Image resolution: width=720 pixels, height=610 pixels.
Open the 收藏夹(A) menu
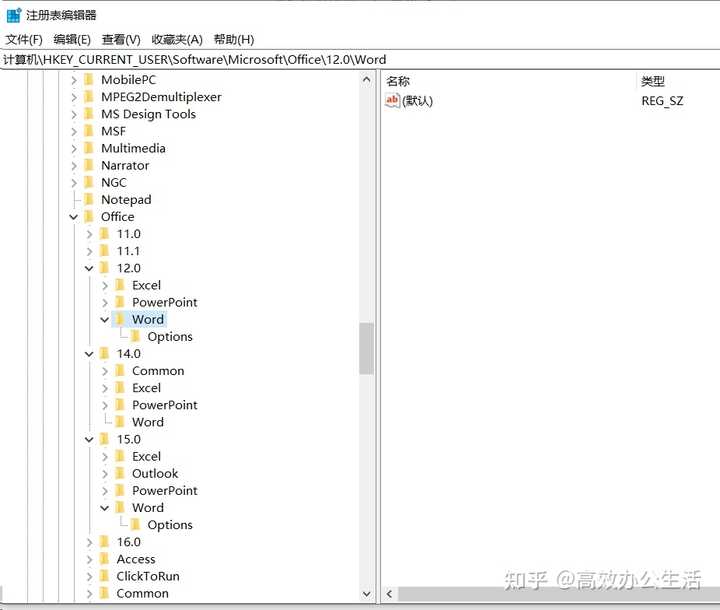click(x=177, y=40)
